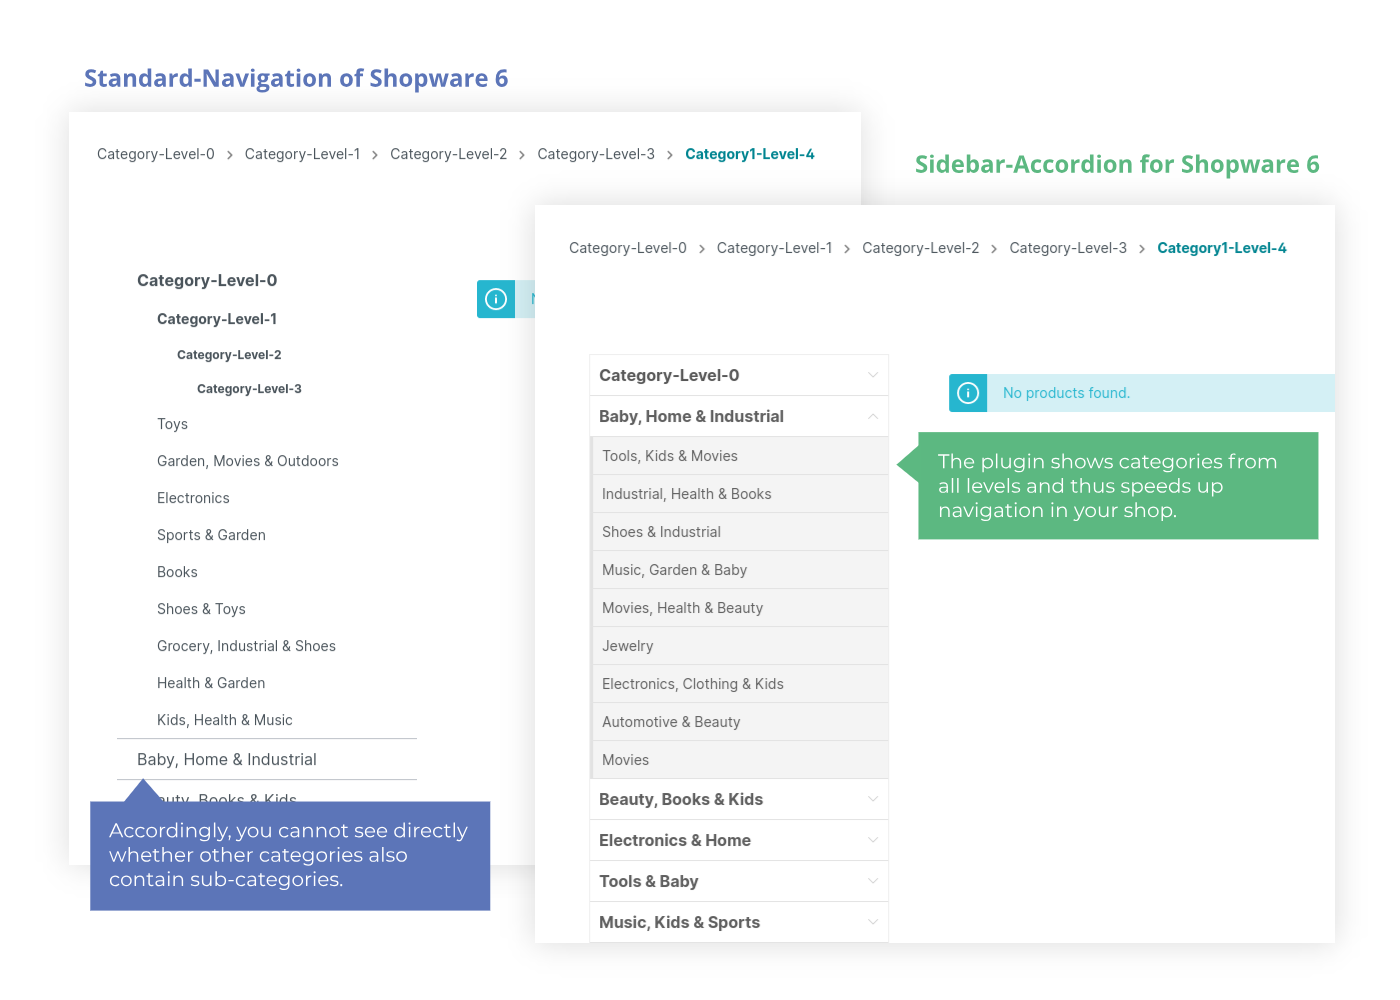
Task: Open Baby, Home & Industrial accordion heading
Action: [691, 416]
